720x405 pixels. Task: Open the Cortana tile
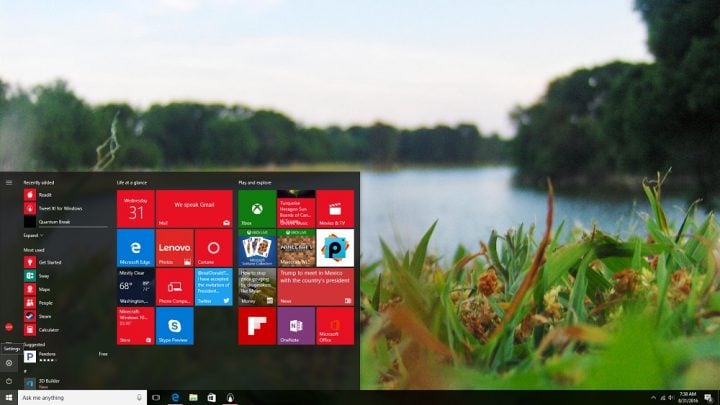[x=213, y=247]
